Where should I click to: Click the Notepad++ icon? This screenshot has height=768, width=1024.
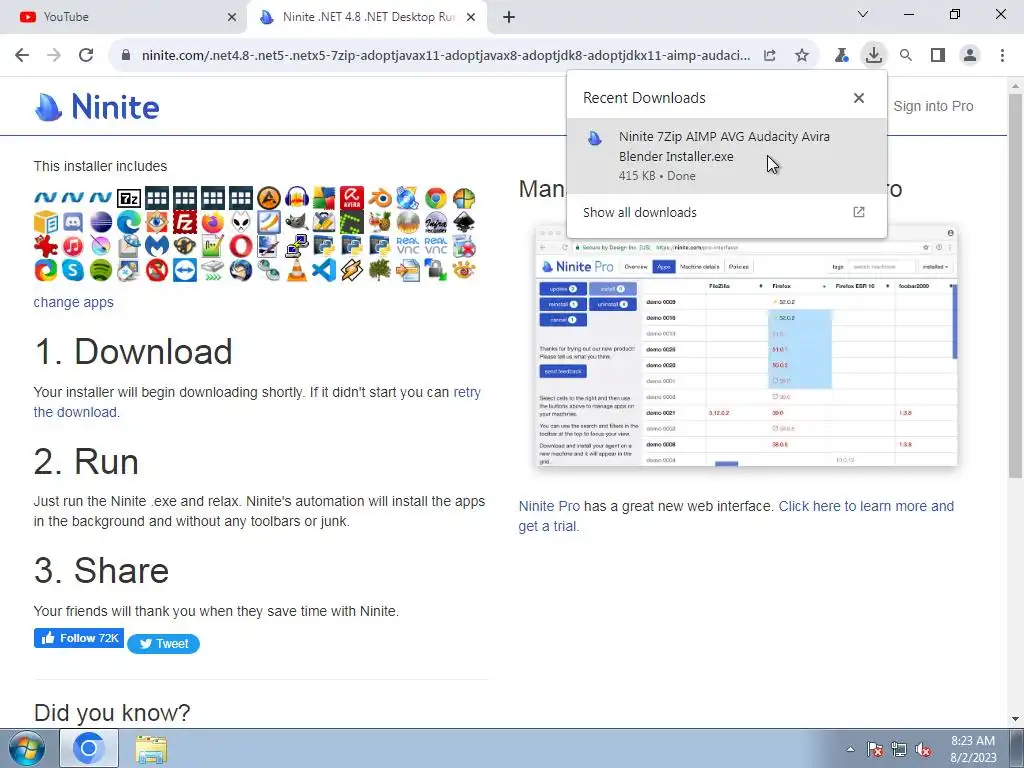click(x=213, y=246)
